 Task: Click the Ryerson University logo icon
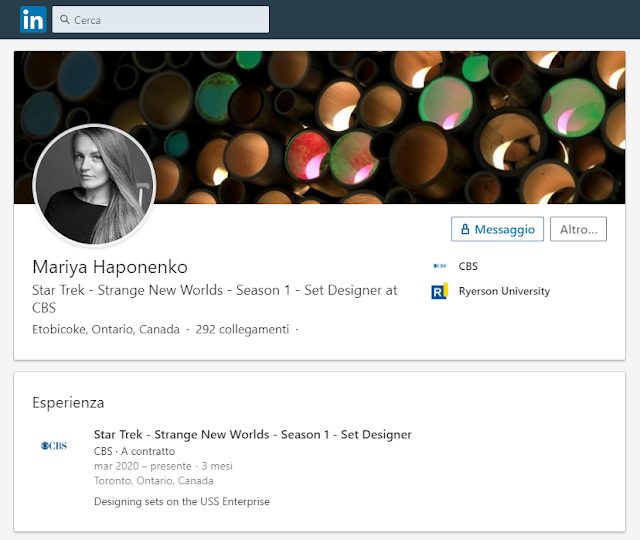pos(440,291)
